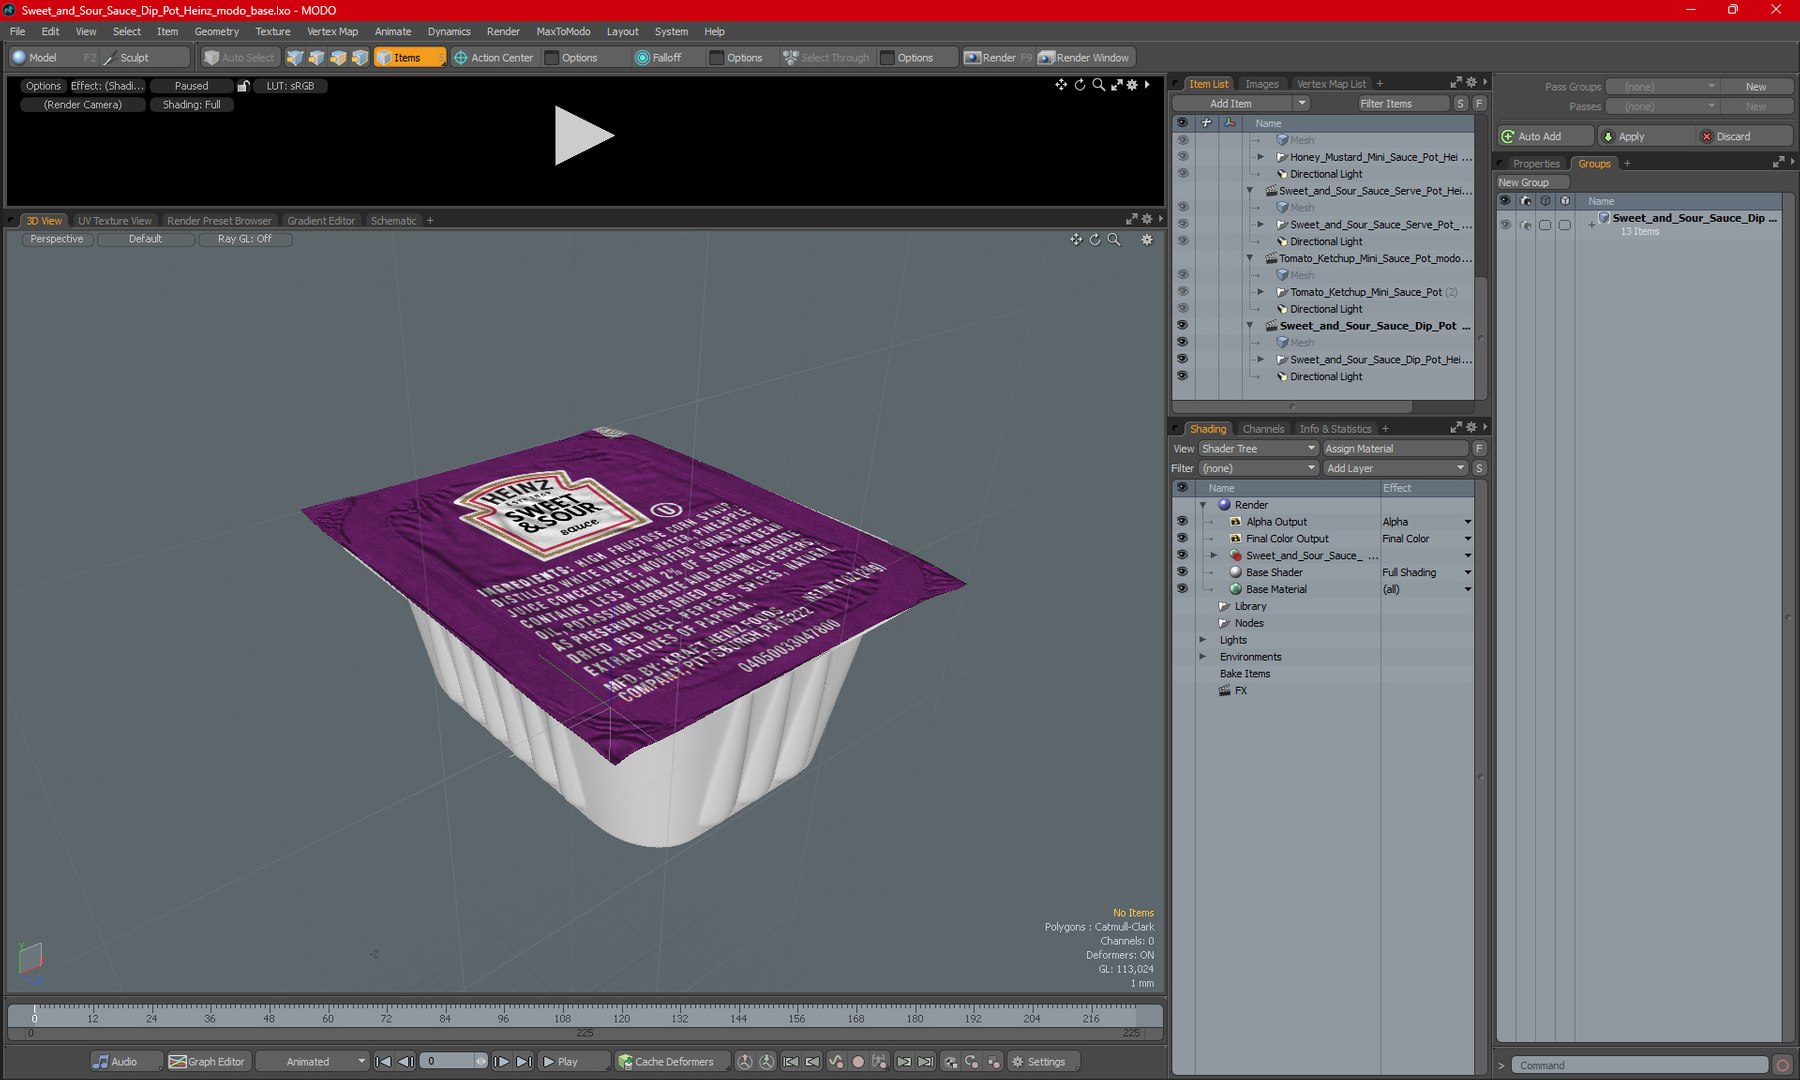Open Pass Groups (none) dropdown
The image size is (1800, 1080).
coord(1662,87)
